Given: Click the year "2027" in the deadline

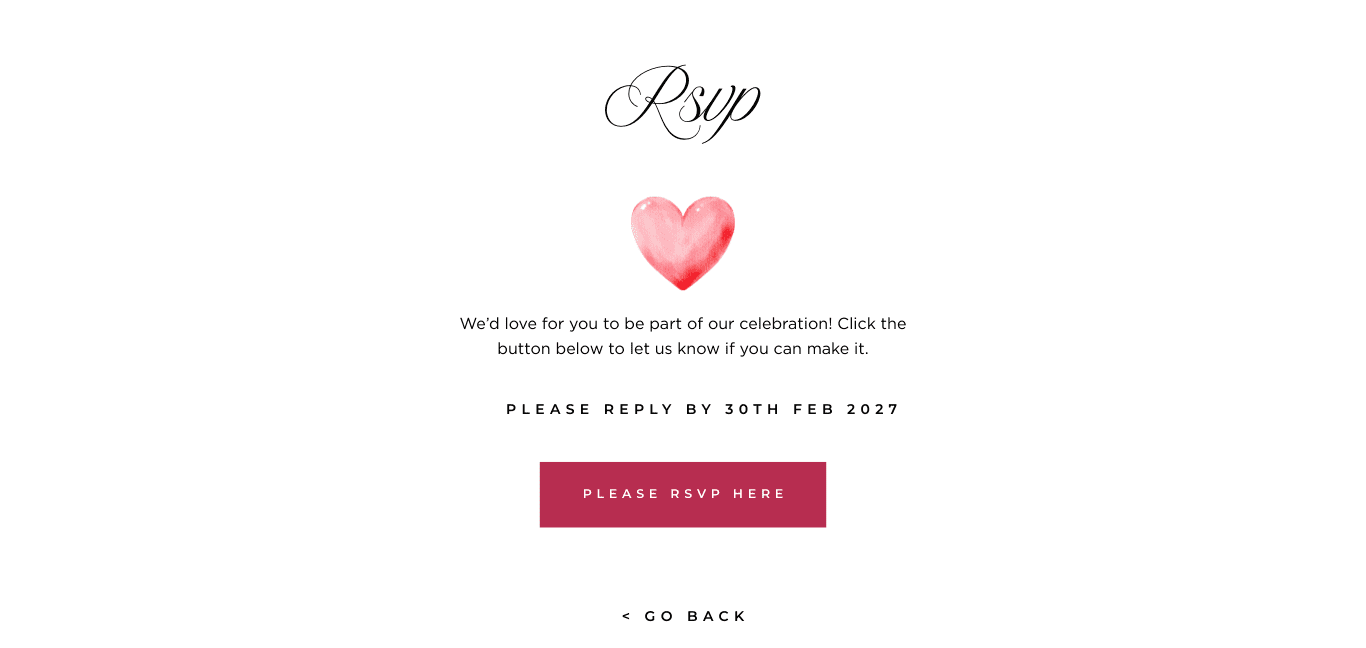Looking at the screenshot, I should (x=873, y=409).
